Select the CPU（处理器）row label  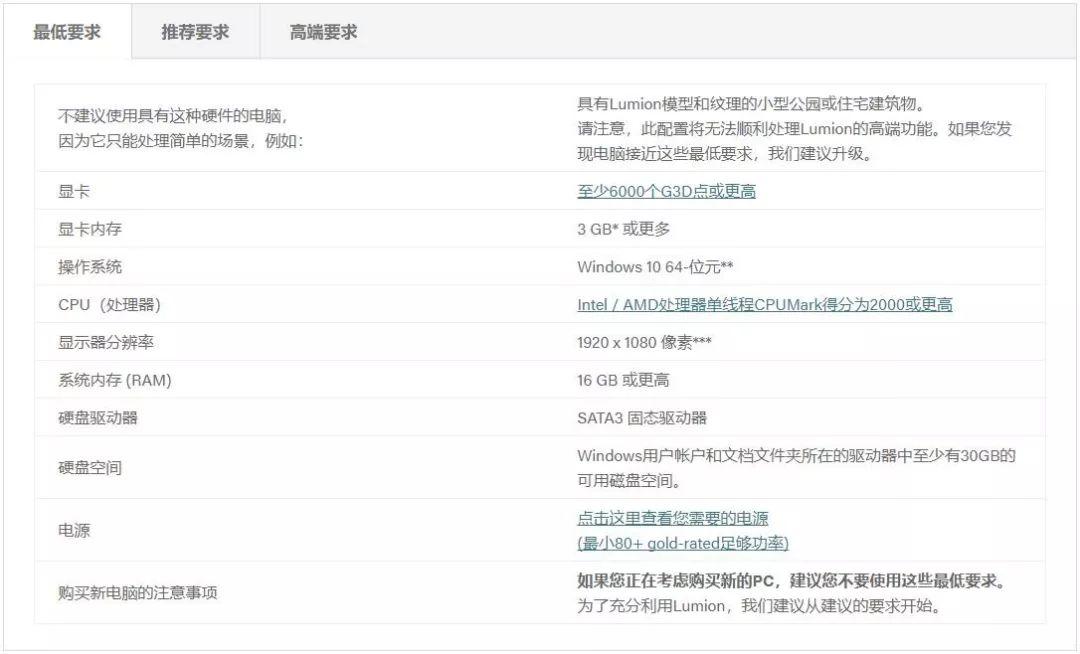click(110, 305)
